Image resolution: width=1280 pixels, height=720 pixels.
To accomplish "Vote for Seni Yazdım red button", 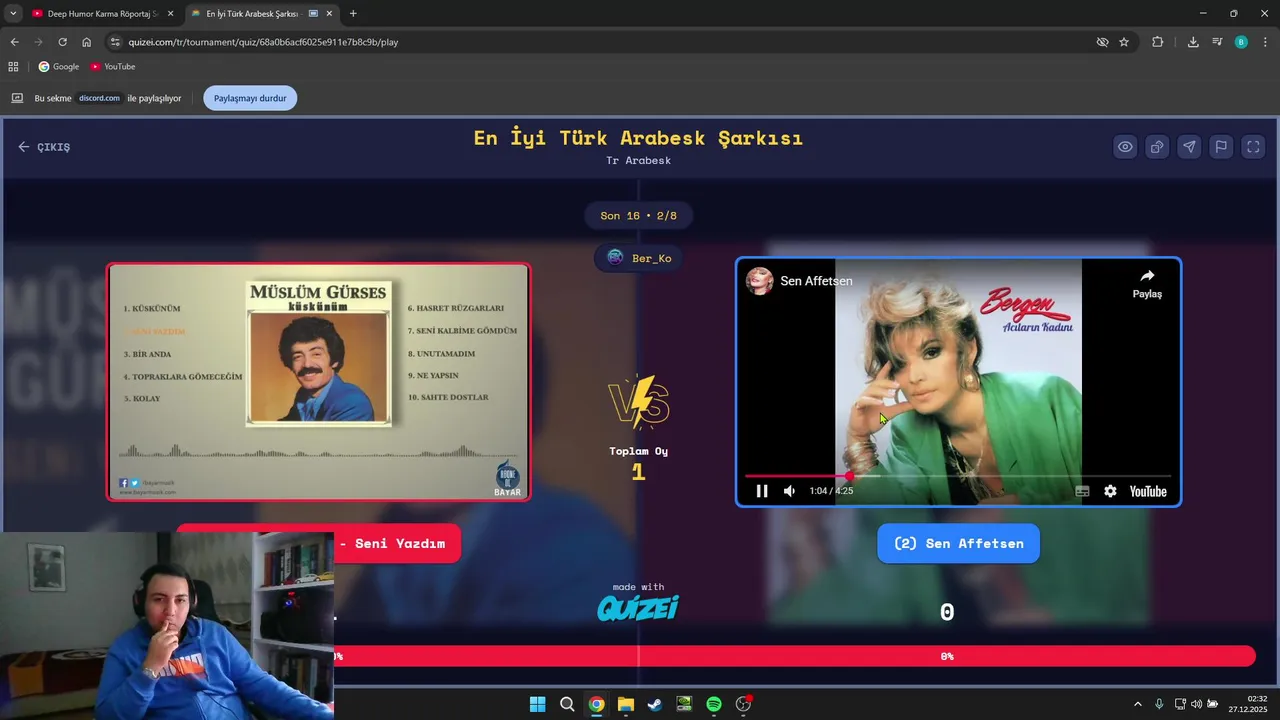I will 398,543.
